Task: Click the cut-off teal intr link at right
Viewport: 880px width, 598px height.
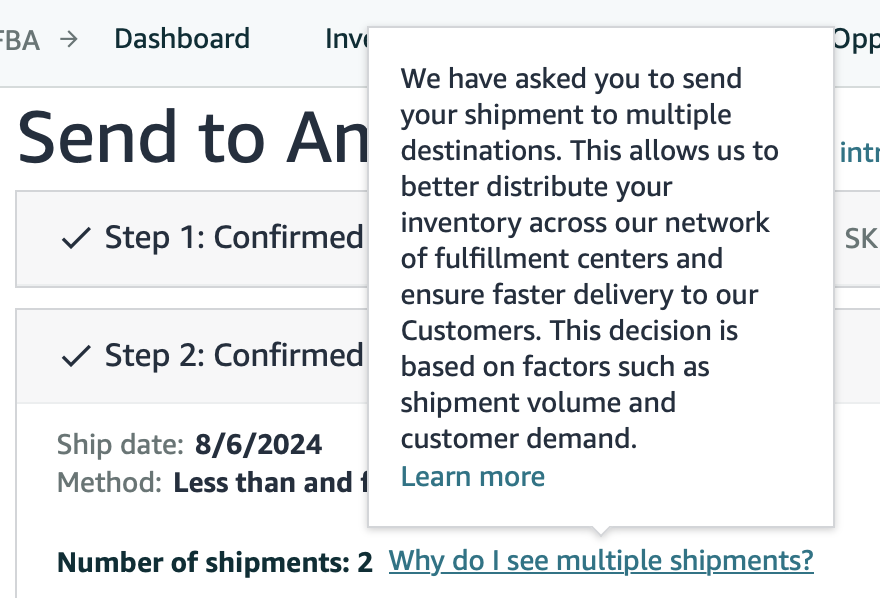Action: tap(859, 153)
